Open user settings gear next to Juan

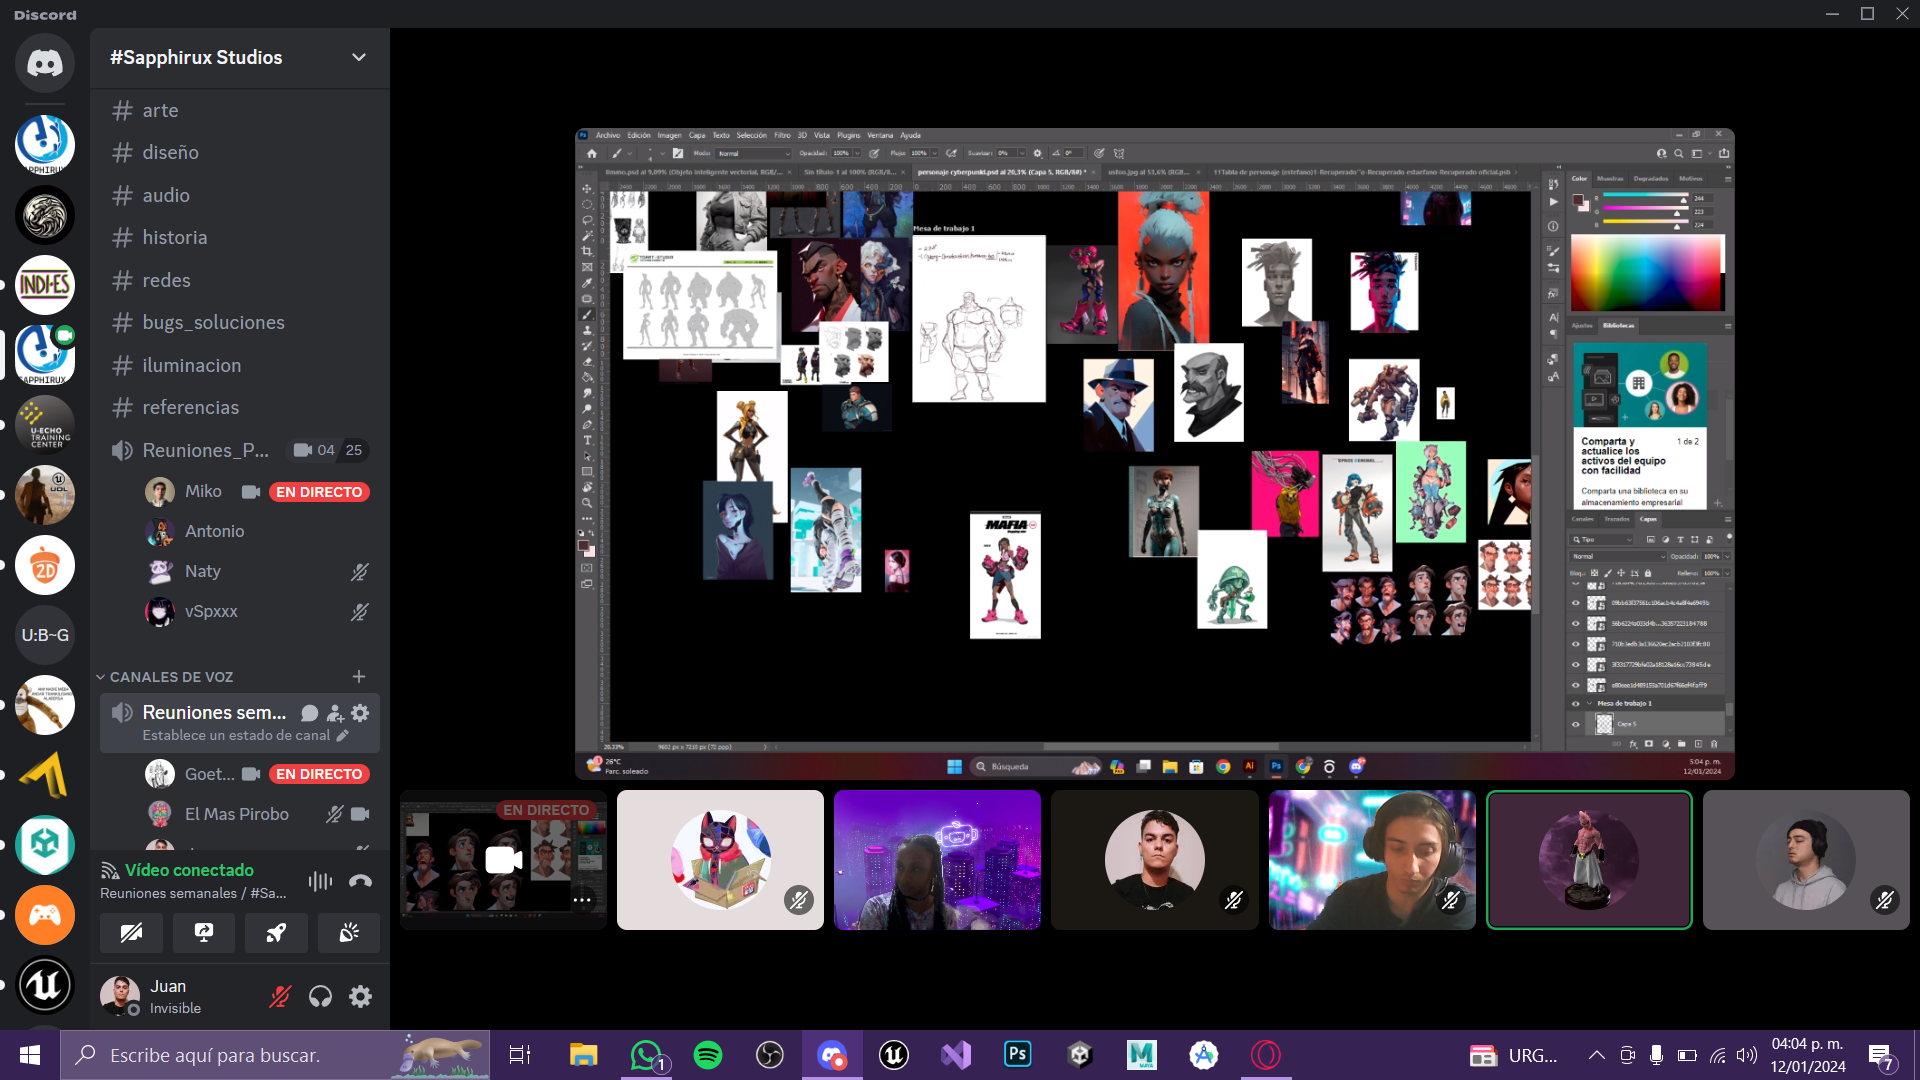coord(361,997)
